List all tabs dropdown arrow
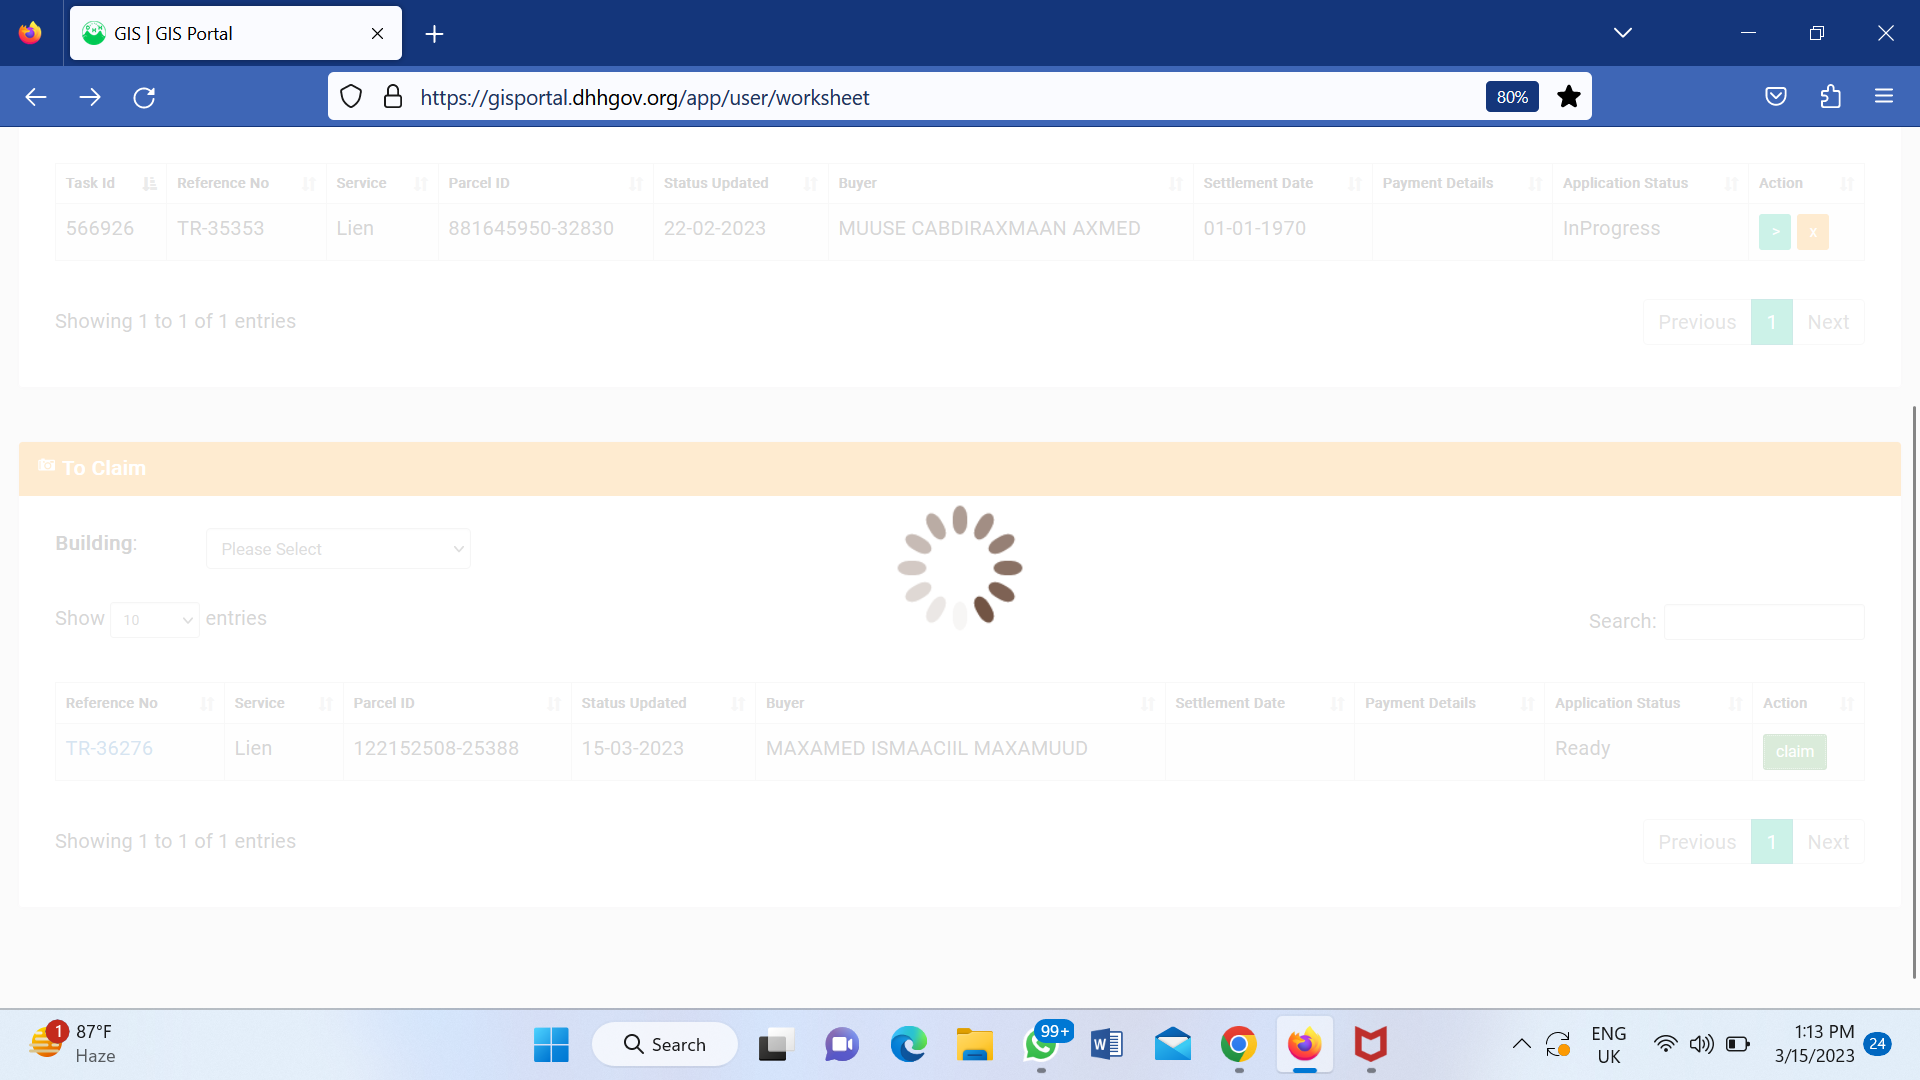This screenshot has width=1920, height=1080. [1623, 33]
